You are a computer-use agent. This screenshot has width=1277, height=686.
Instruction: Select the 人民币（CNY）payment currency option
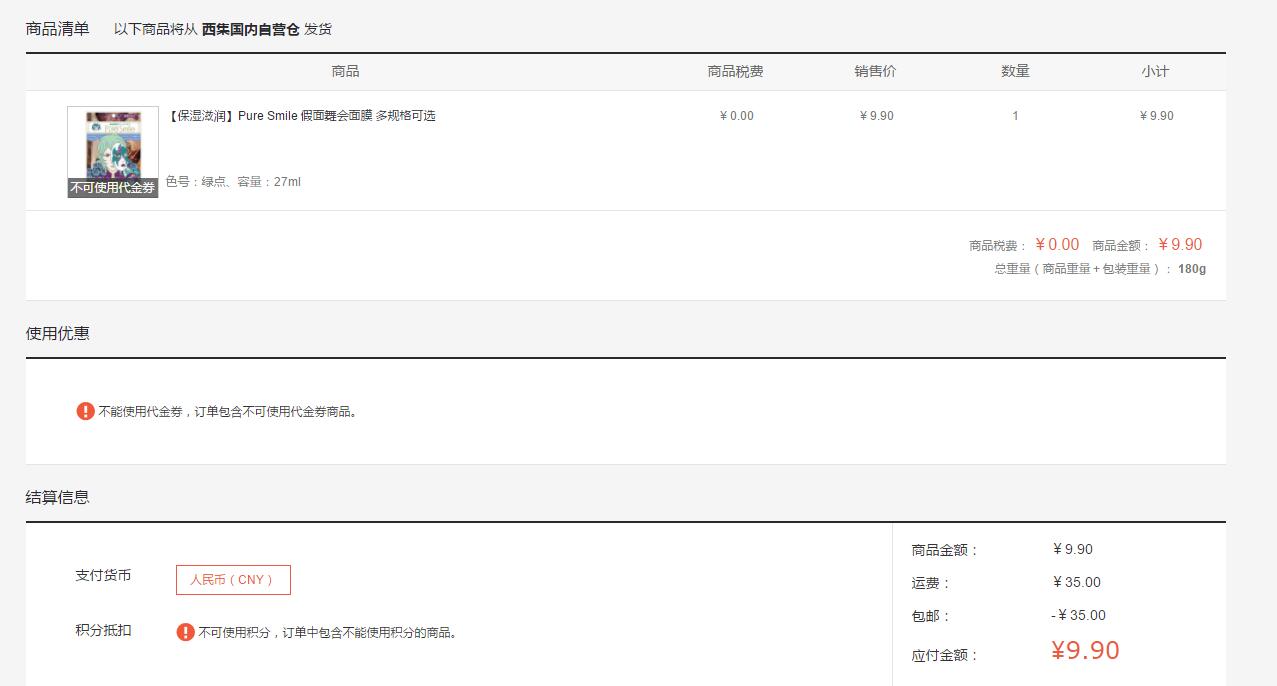coord(233,580)
